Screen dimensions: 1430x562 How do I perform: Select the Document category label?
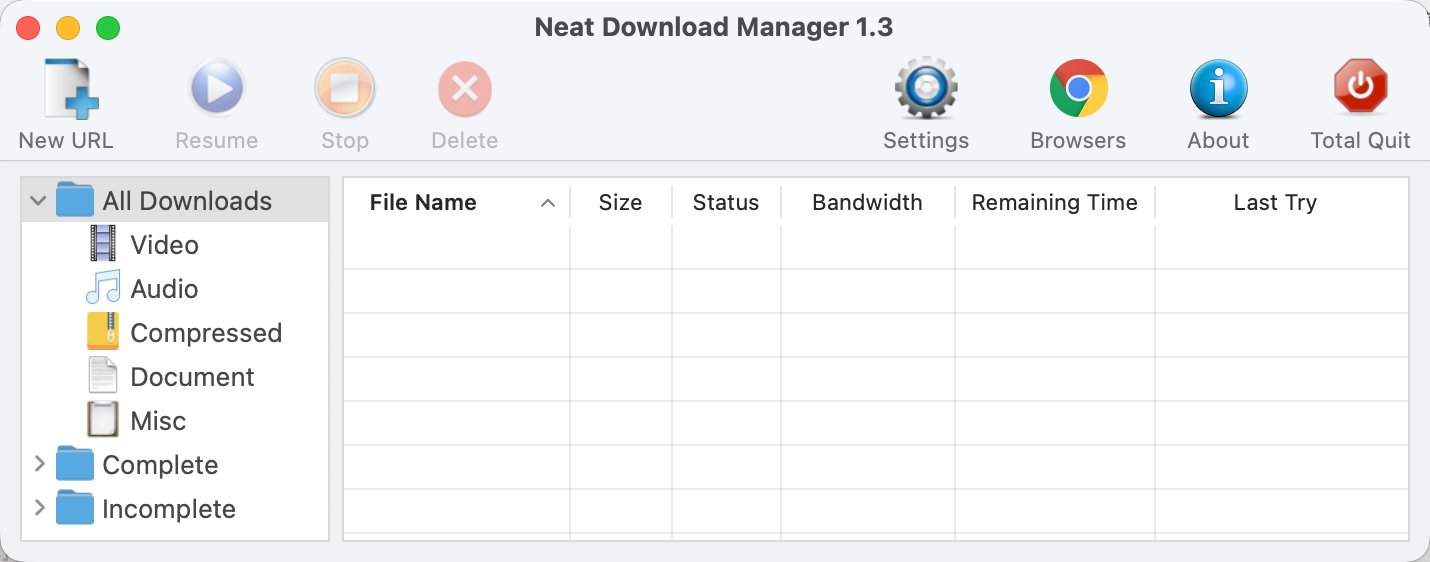[193, 377]
